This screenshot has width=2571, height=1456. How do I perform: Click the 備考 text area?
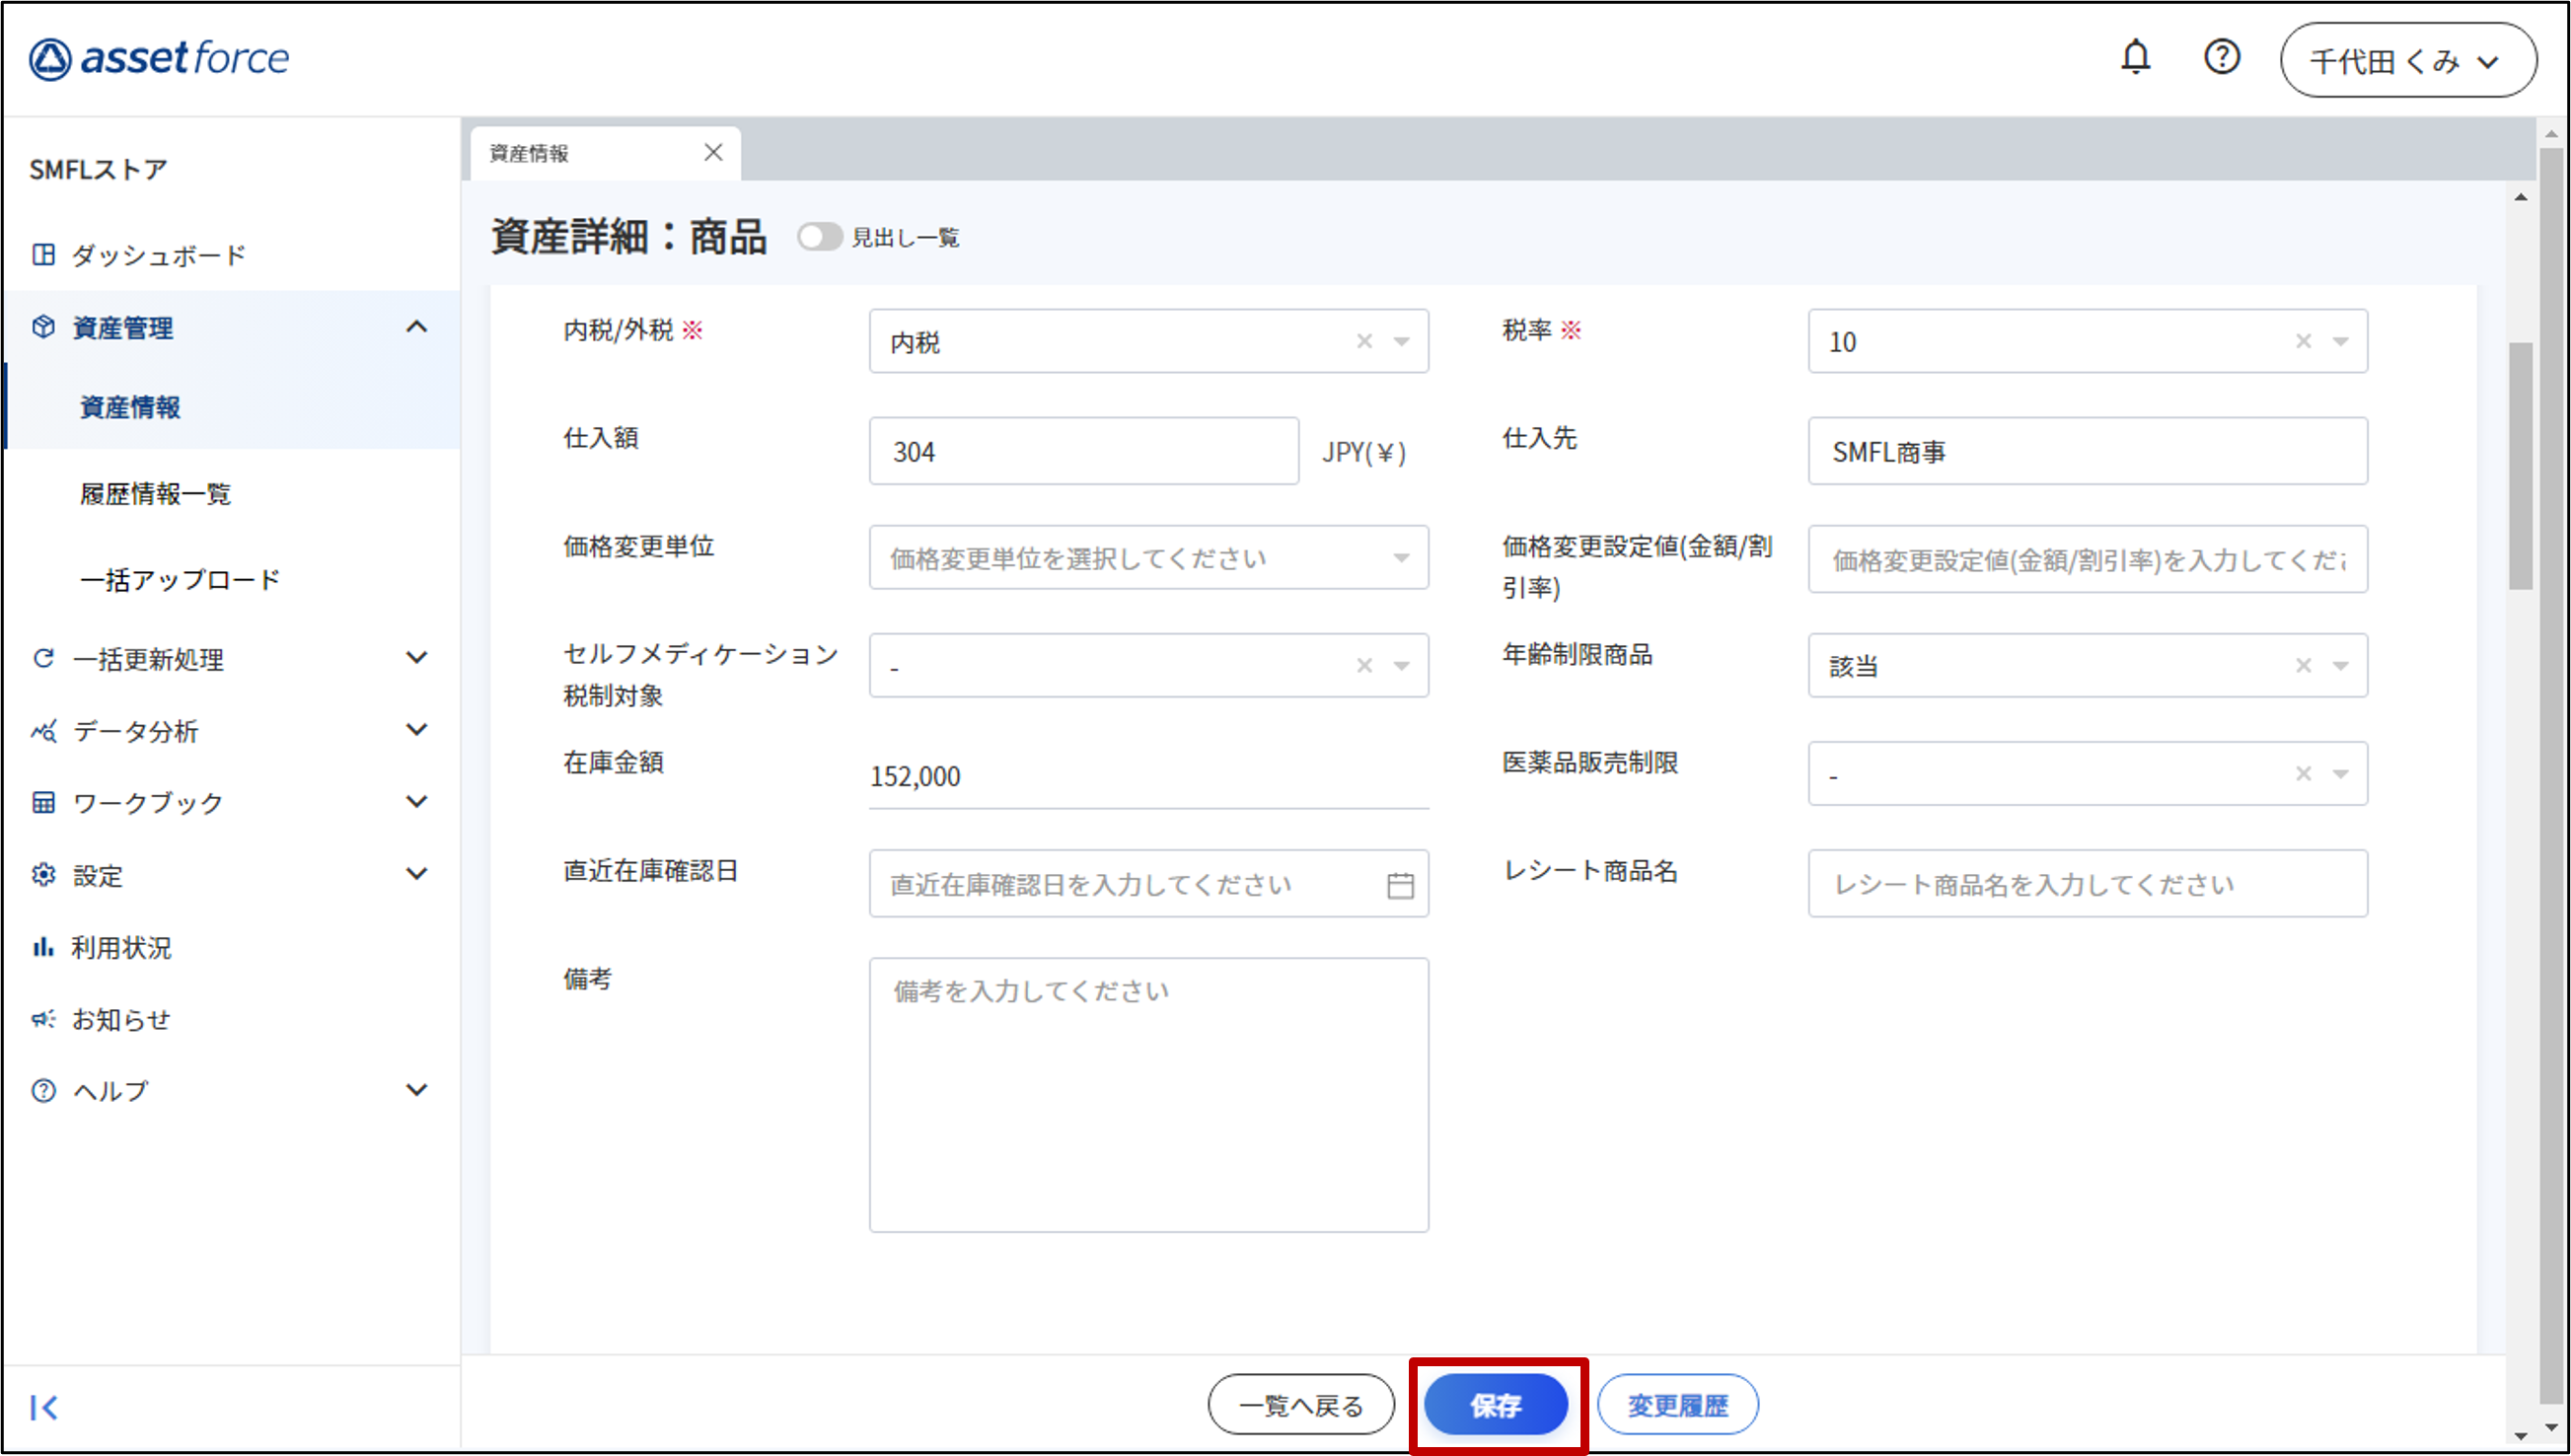click(x=1148, y=1095)
